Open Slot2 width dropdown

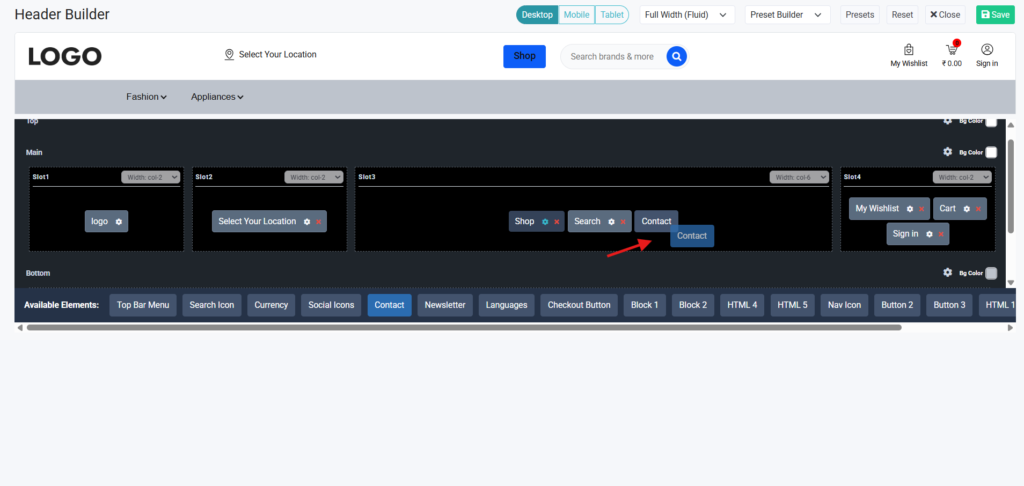pos(313,177)
